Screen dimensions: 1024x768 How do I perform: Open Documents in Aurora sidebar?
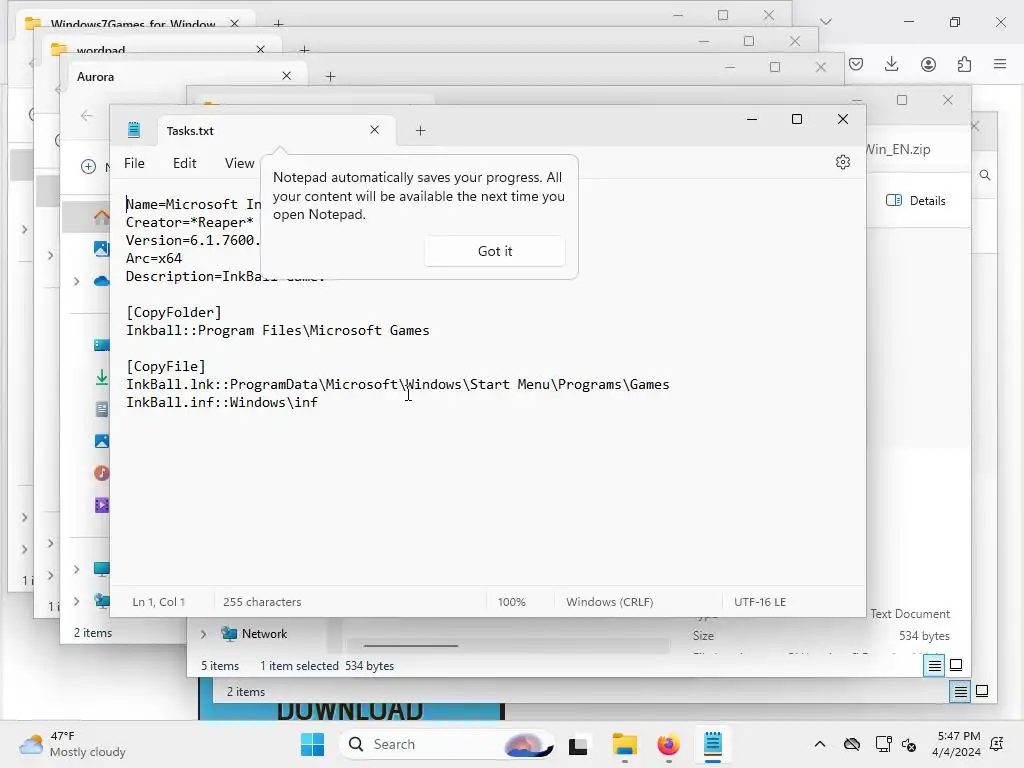(101, 409)
